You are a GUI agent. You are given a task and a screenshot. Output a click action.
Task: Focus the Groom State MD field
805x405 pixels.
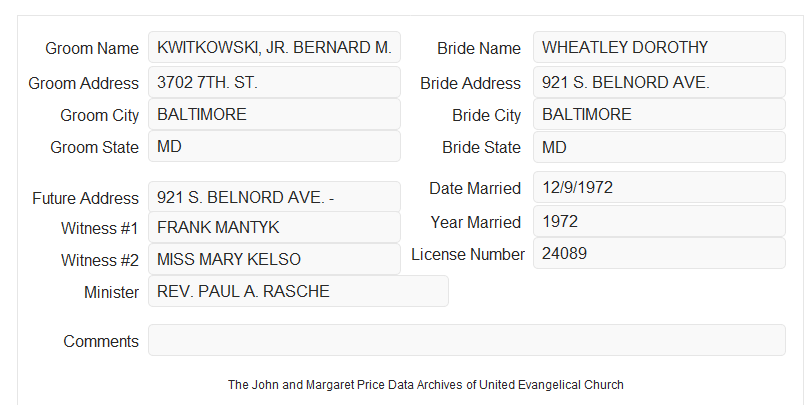click(x=274, y=146)
